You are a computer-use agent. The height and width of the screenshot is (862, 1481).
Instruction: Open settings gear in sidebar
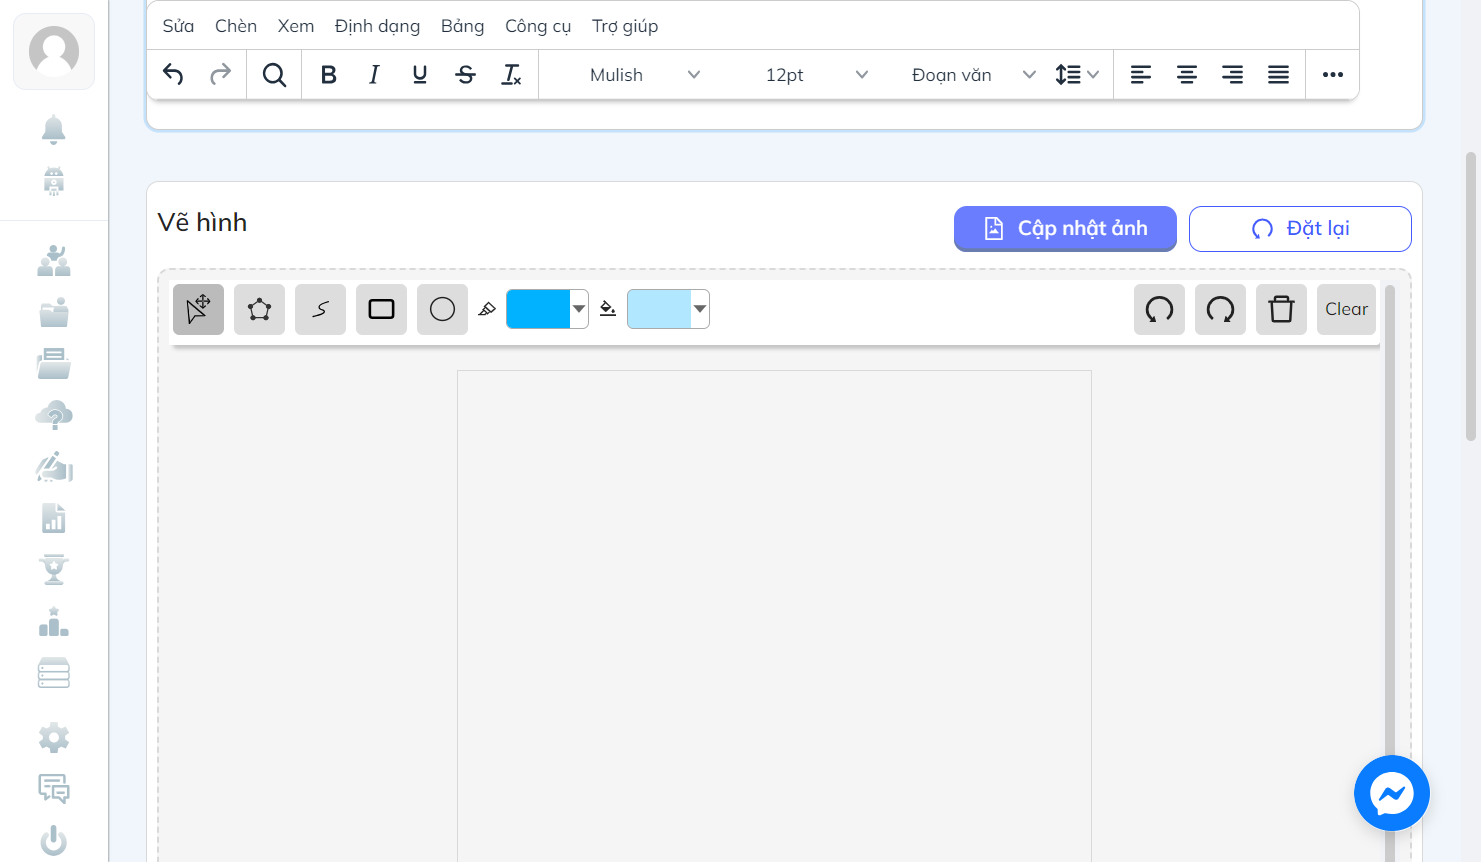click(54, 738)
